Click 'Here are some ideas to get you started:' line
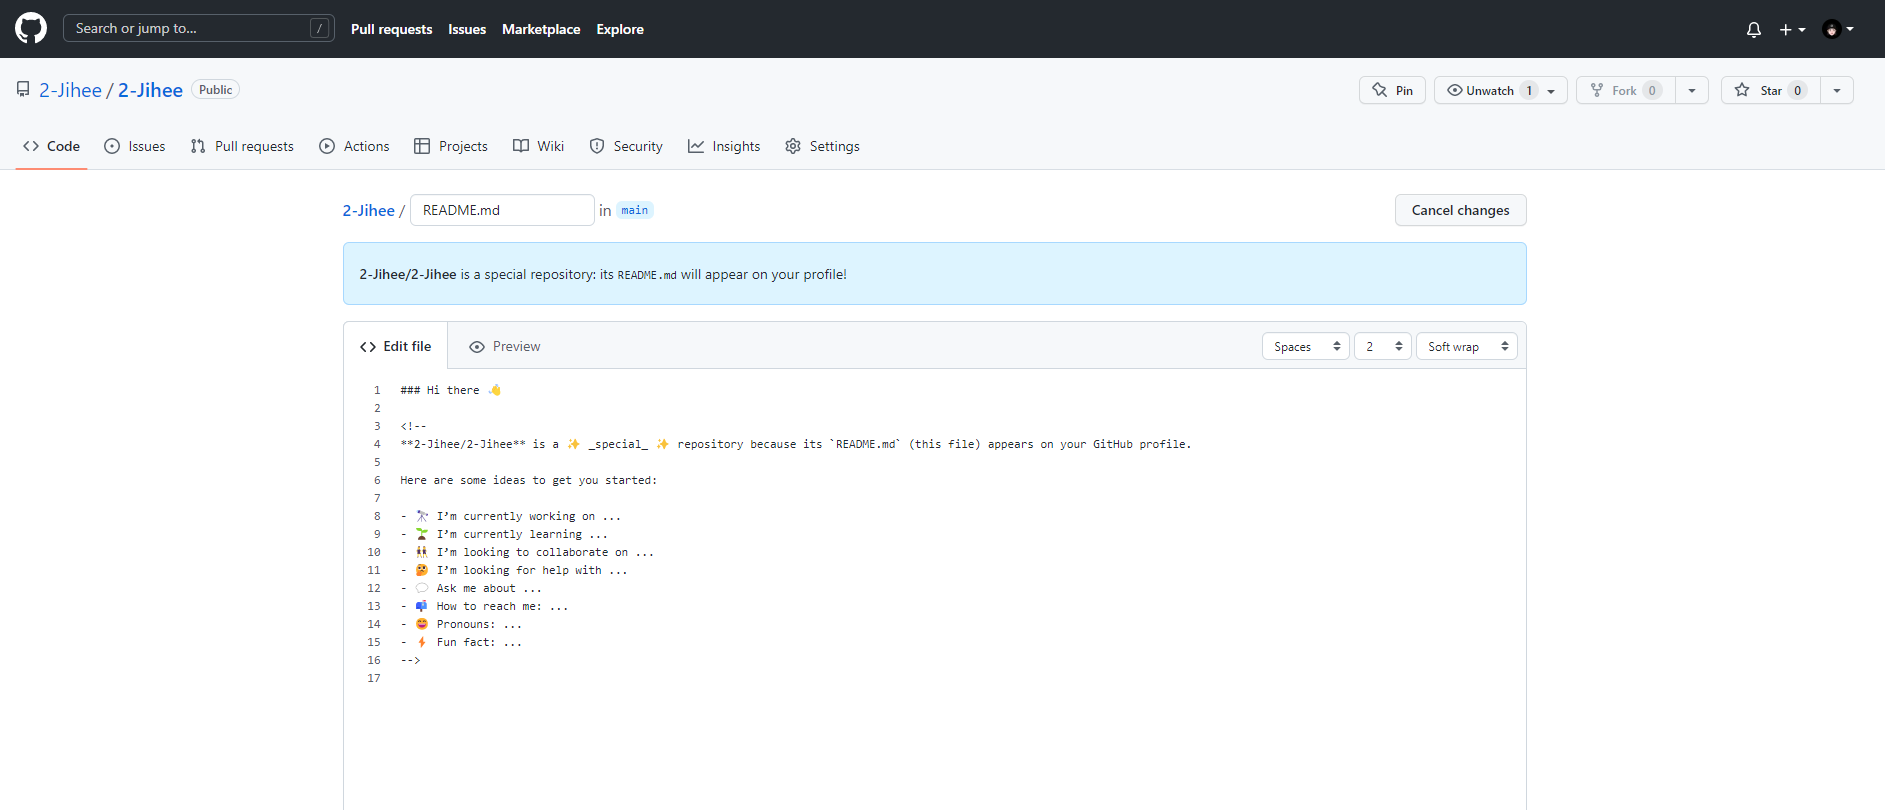Screen dimensions: 1885x810 (x=528, y=480)
